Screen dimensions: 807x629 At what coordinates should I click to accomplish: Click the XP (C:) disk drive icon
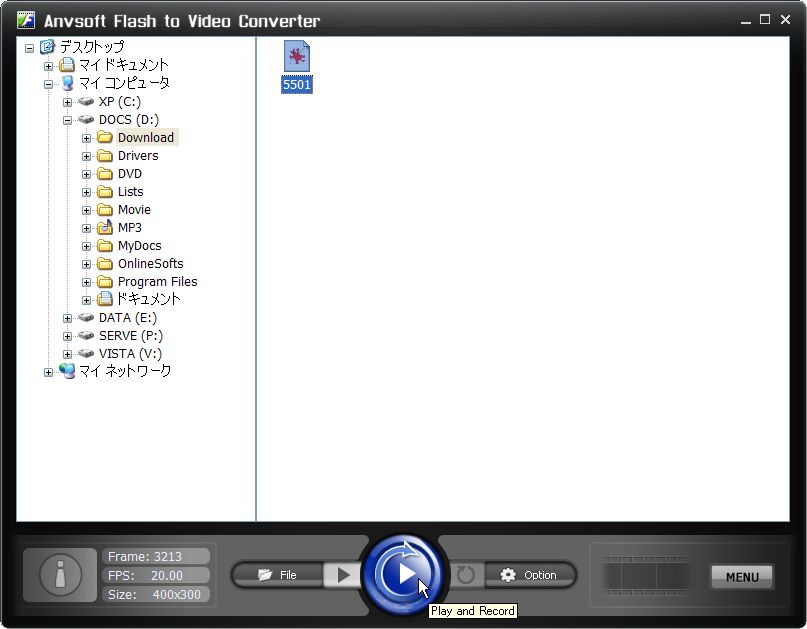(86, 101)
